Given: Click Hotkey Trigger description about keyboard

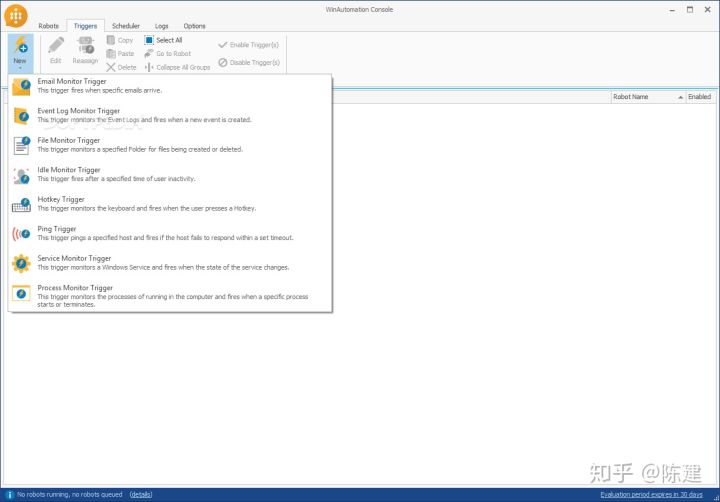Looking at the screenshot, I should click(x=147, y=209).
